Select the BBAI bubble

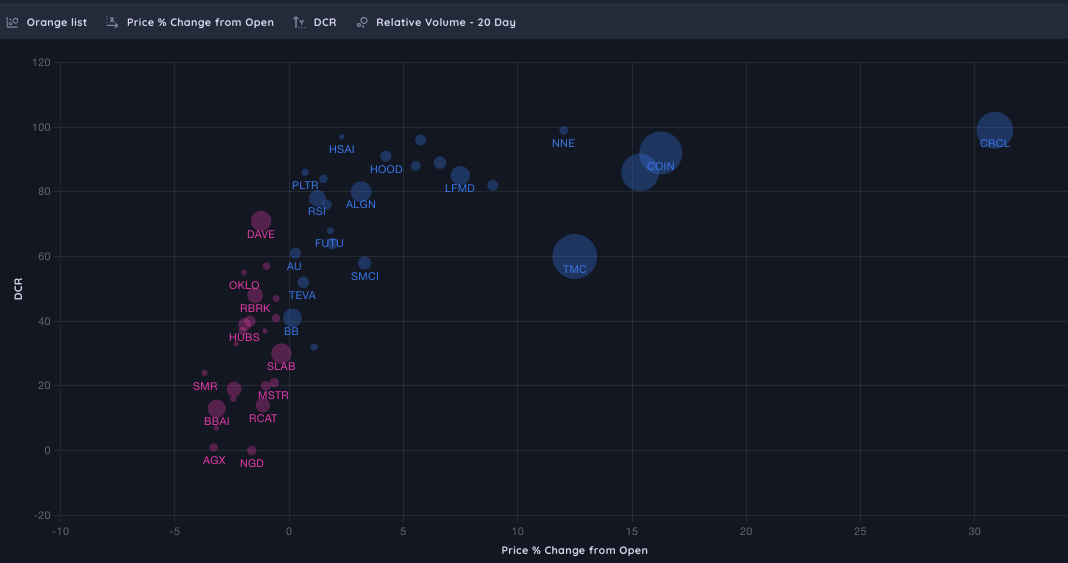[x=216, y=408]
